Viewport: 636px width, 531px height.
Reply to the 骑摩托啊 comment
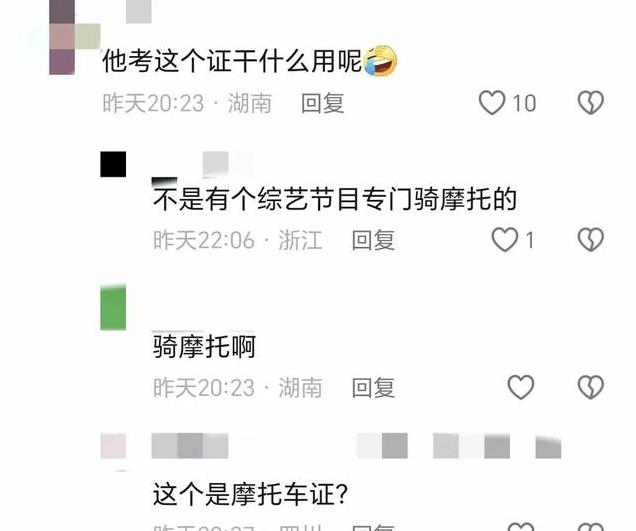pos(374,388)
